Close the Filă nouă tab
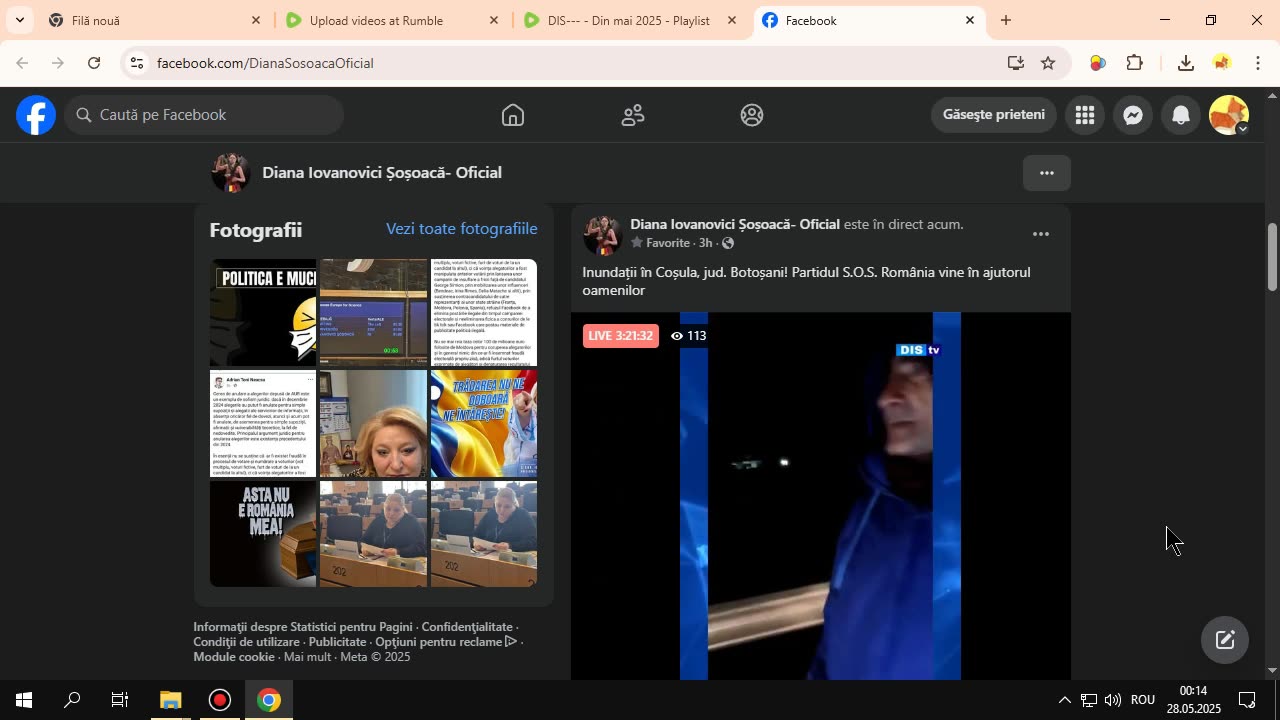The width and height of the screenshot is (1280, 720). tap(256, 20)
